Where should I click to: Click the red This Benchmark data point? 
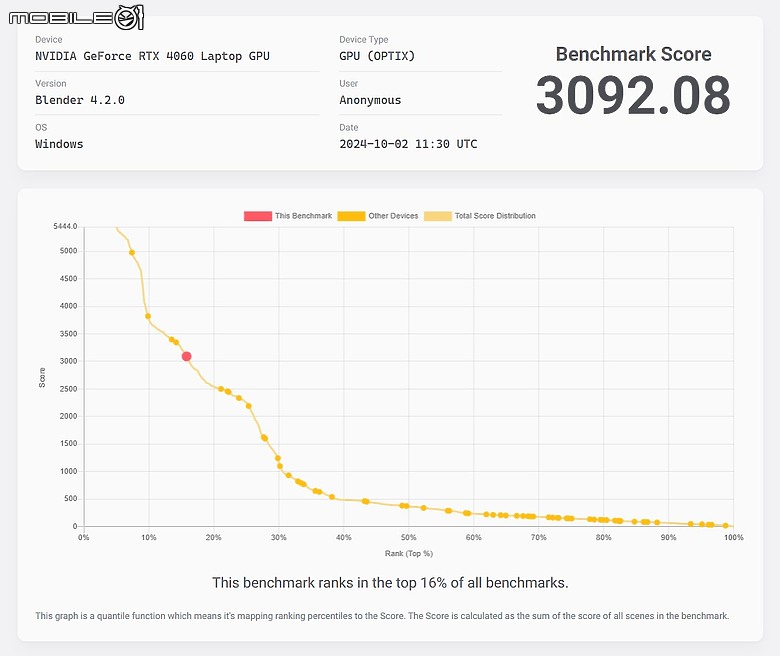point(187,356)
